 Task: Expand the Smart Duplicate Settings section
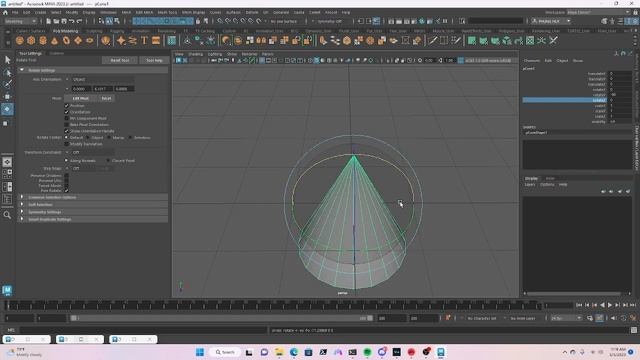point(22,219)
